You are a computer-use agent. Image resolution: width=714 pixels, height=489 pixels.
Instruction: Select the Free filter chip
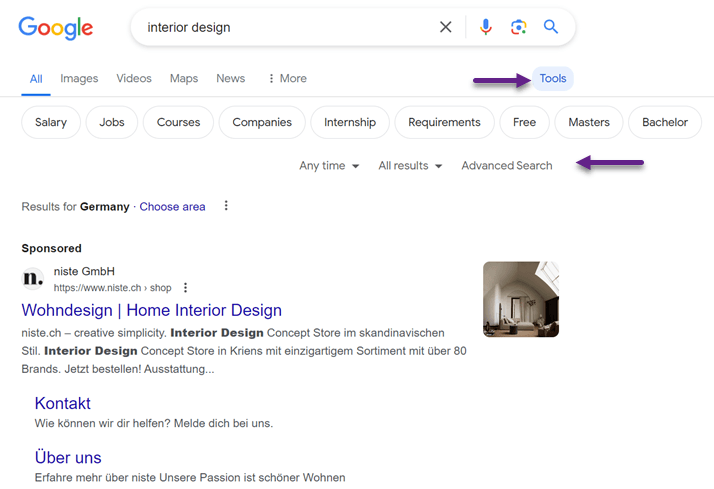(x=525, y=122)
